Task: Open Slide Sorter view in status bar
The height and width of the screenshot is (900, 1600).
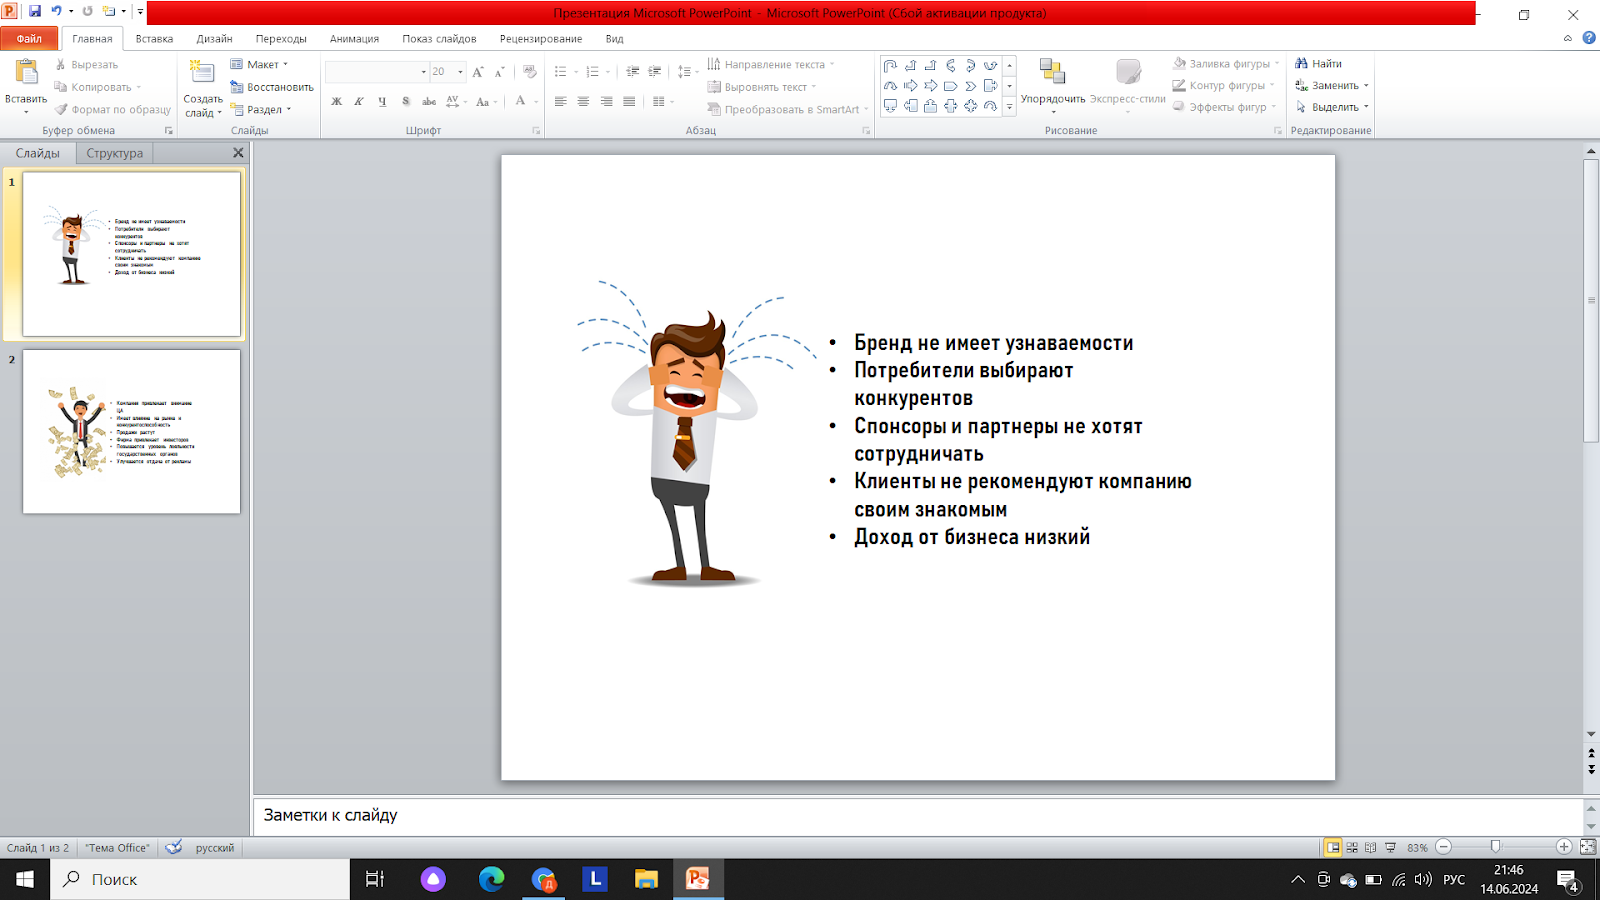Action: pos(1352,847)
